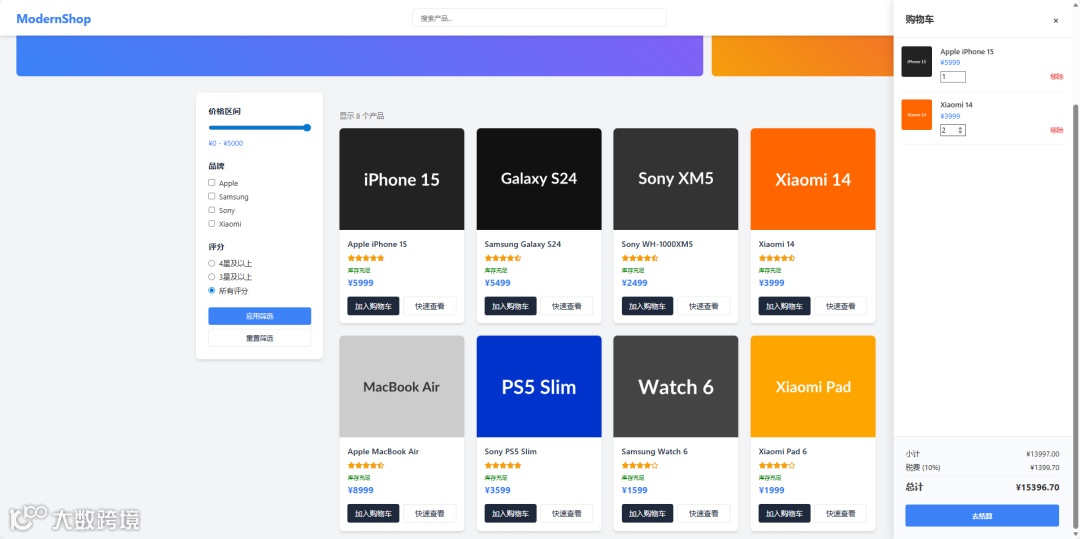
Task: Select the 所有评分 radio option
Action: (211, 290)
